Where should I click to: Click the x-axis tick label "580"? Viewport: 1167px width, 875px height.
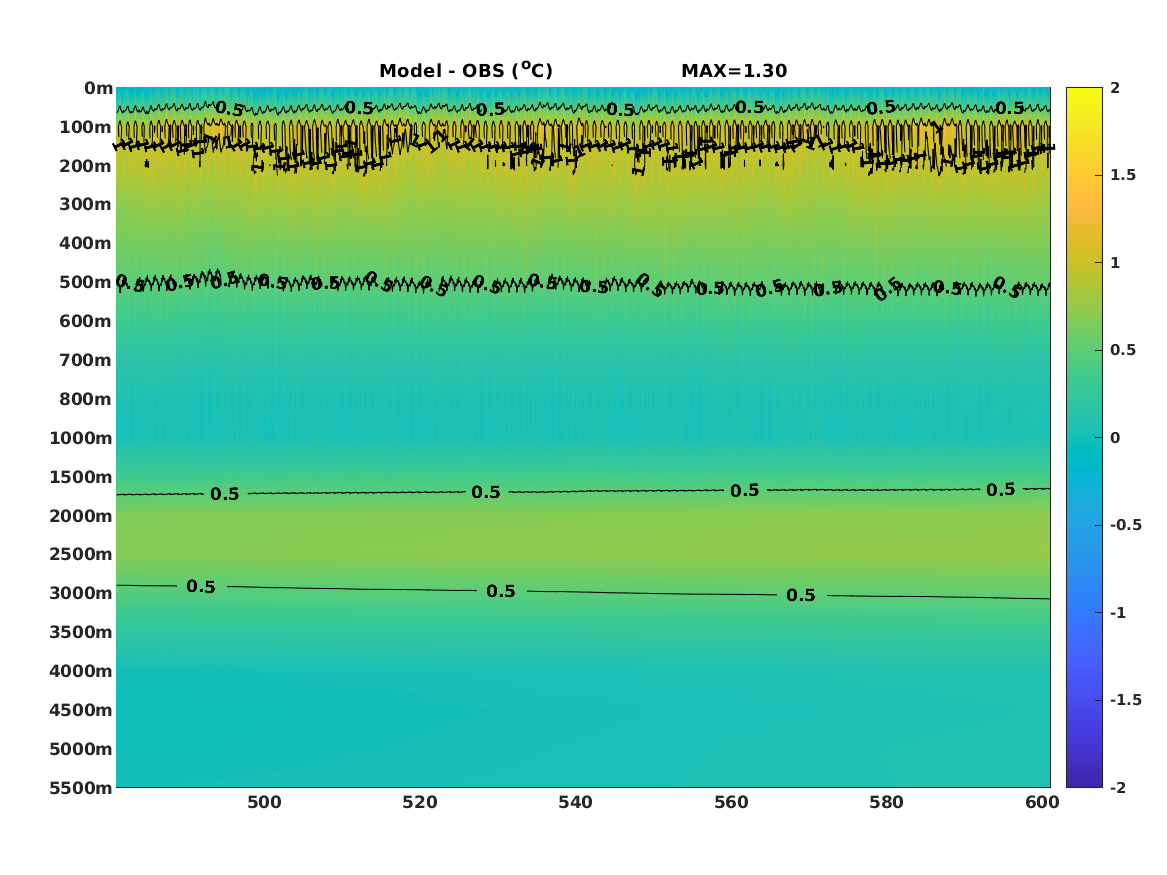pyautogui.click(x=886, y=802)
